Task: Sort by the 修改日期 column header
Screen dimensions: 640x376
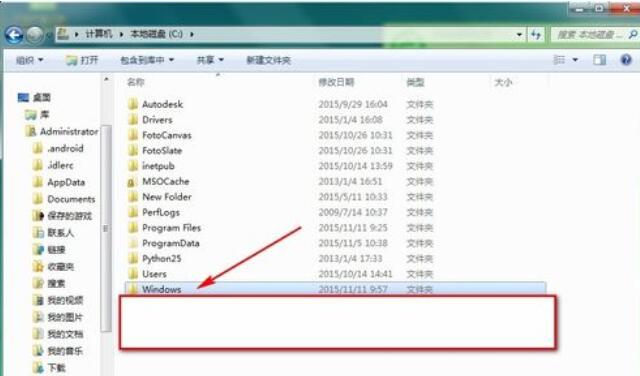Action: pyautogui.click(x=336, y=82)
